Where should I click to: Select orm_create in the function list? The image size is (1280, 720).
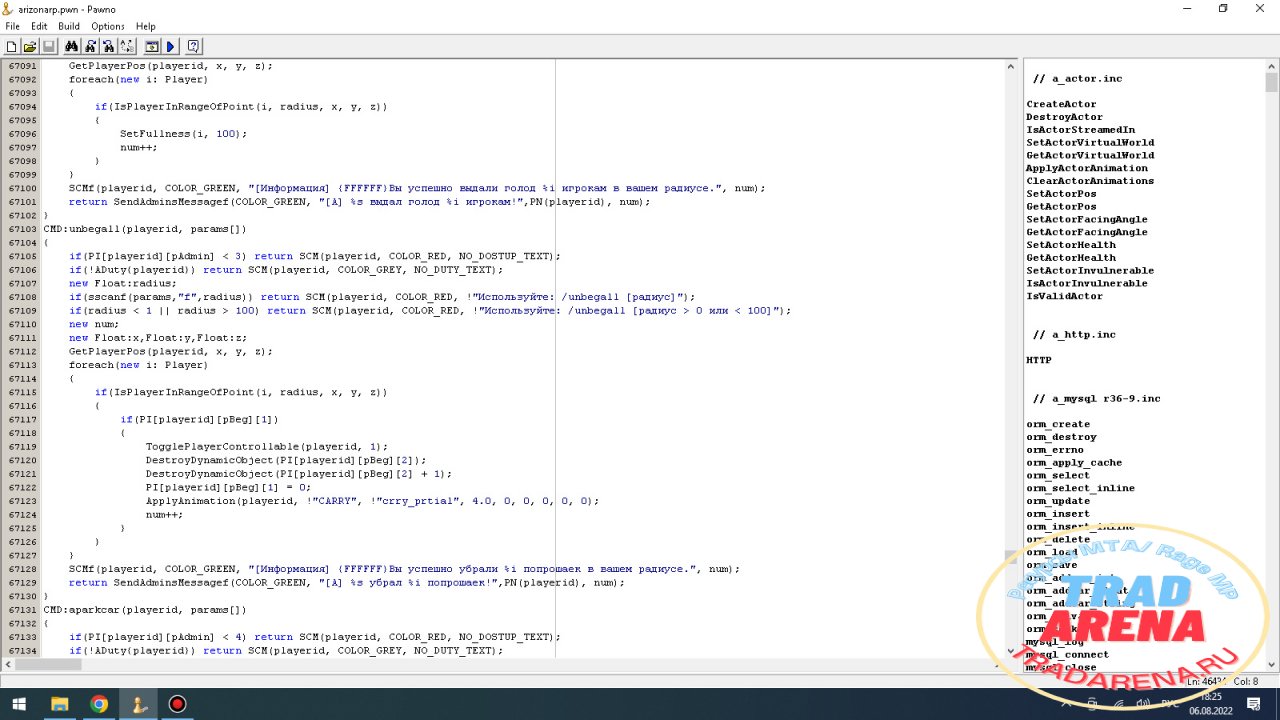tap(1058, 424)
